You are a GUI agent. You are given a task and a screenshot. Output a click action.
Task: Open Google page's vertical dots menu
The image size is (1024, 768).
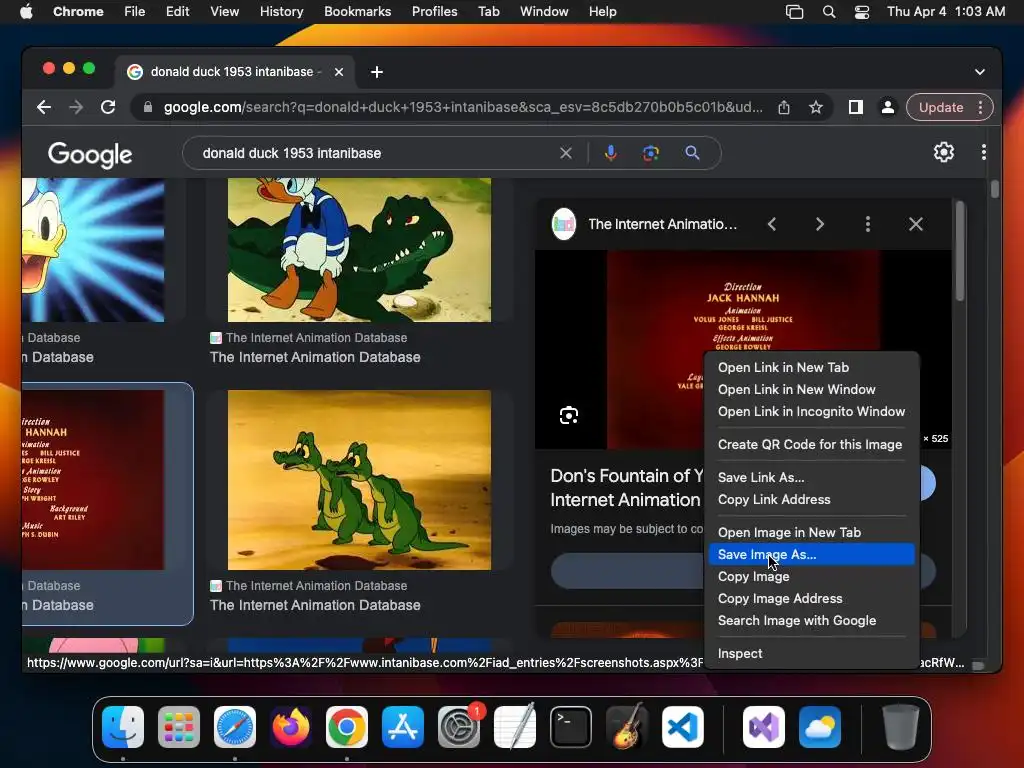(984, 152)
